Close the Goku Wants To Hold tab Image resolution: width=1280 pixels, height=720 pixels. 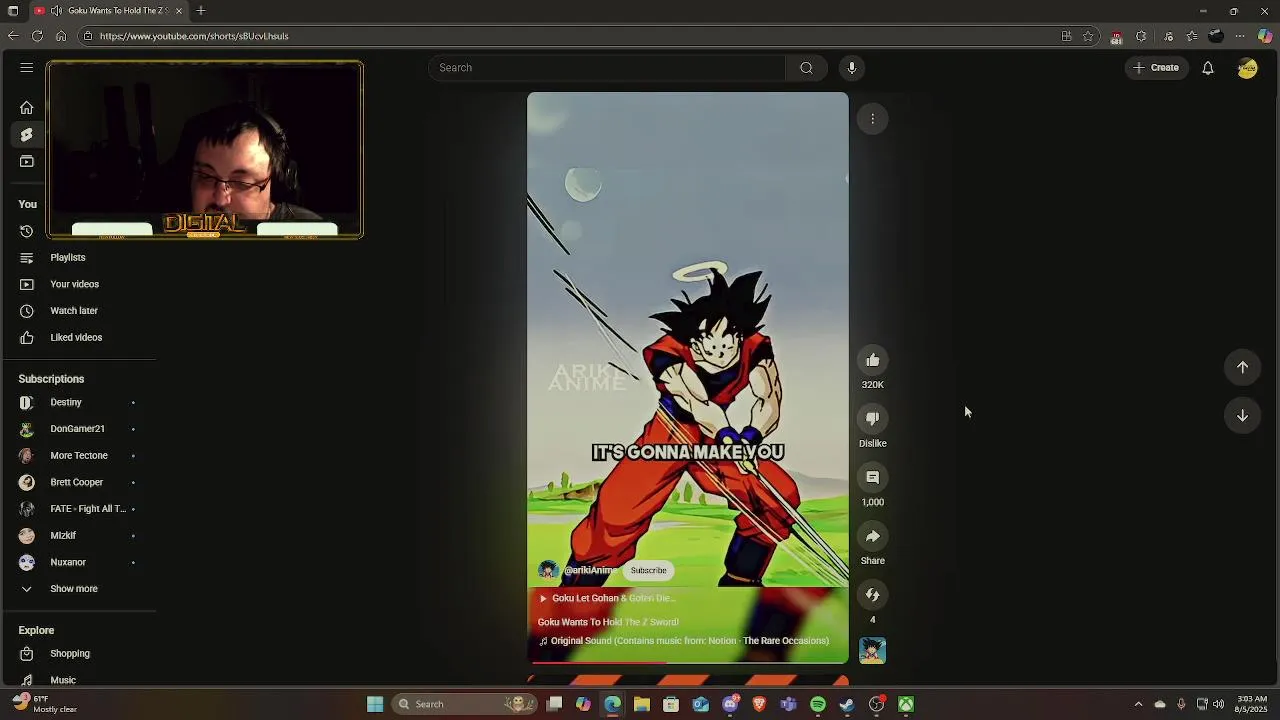click(179, 11)
